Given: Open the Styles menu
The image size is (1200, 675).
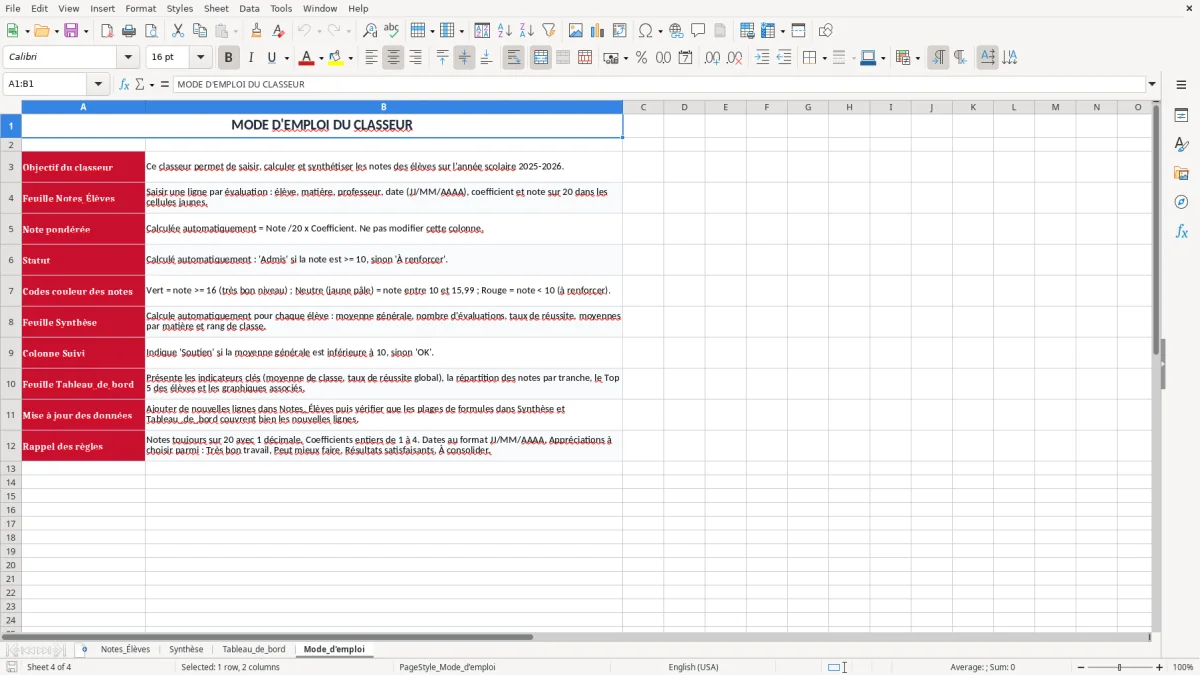Looking at the screenshot, I should click(x=180, y=8).
